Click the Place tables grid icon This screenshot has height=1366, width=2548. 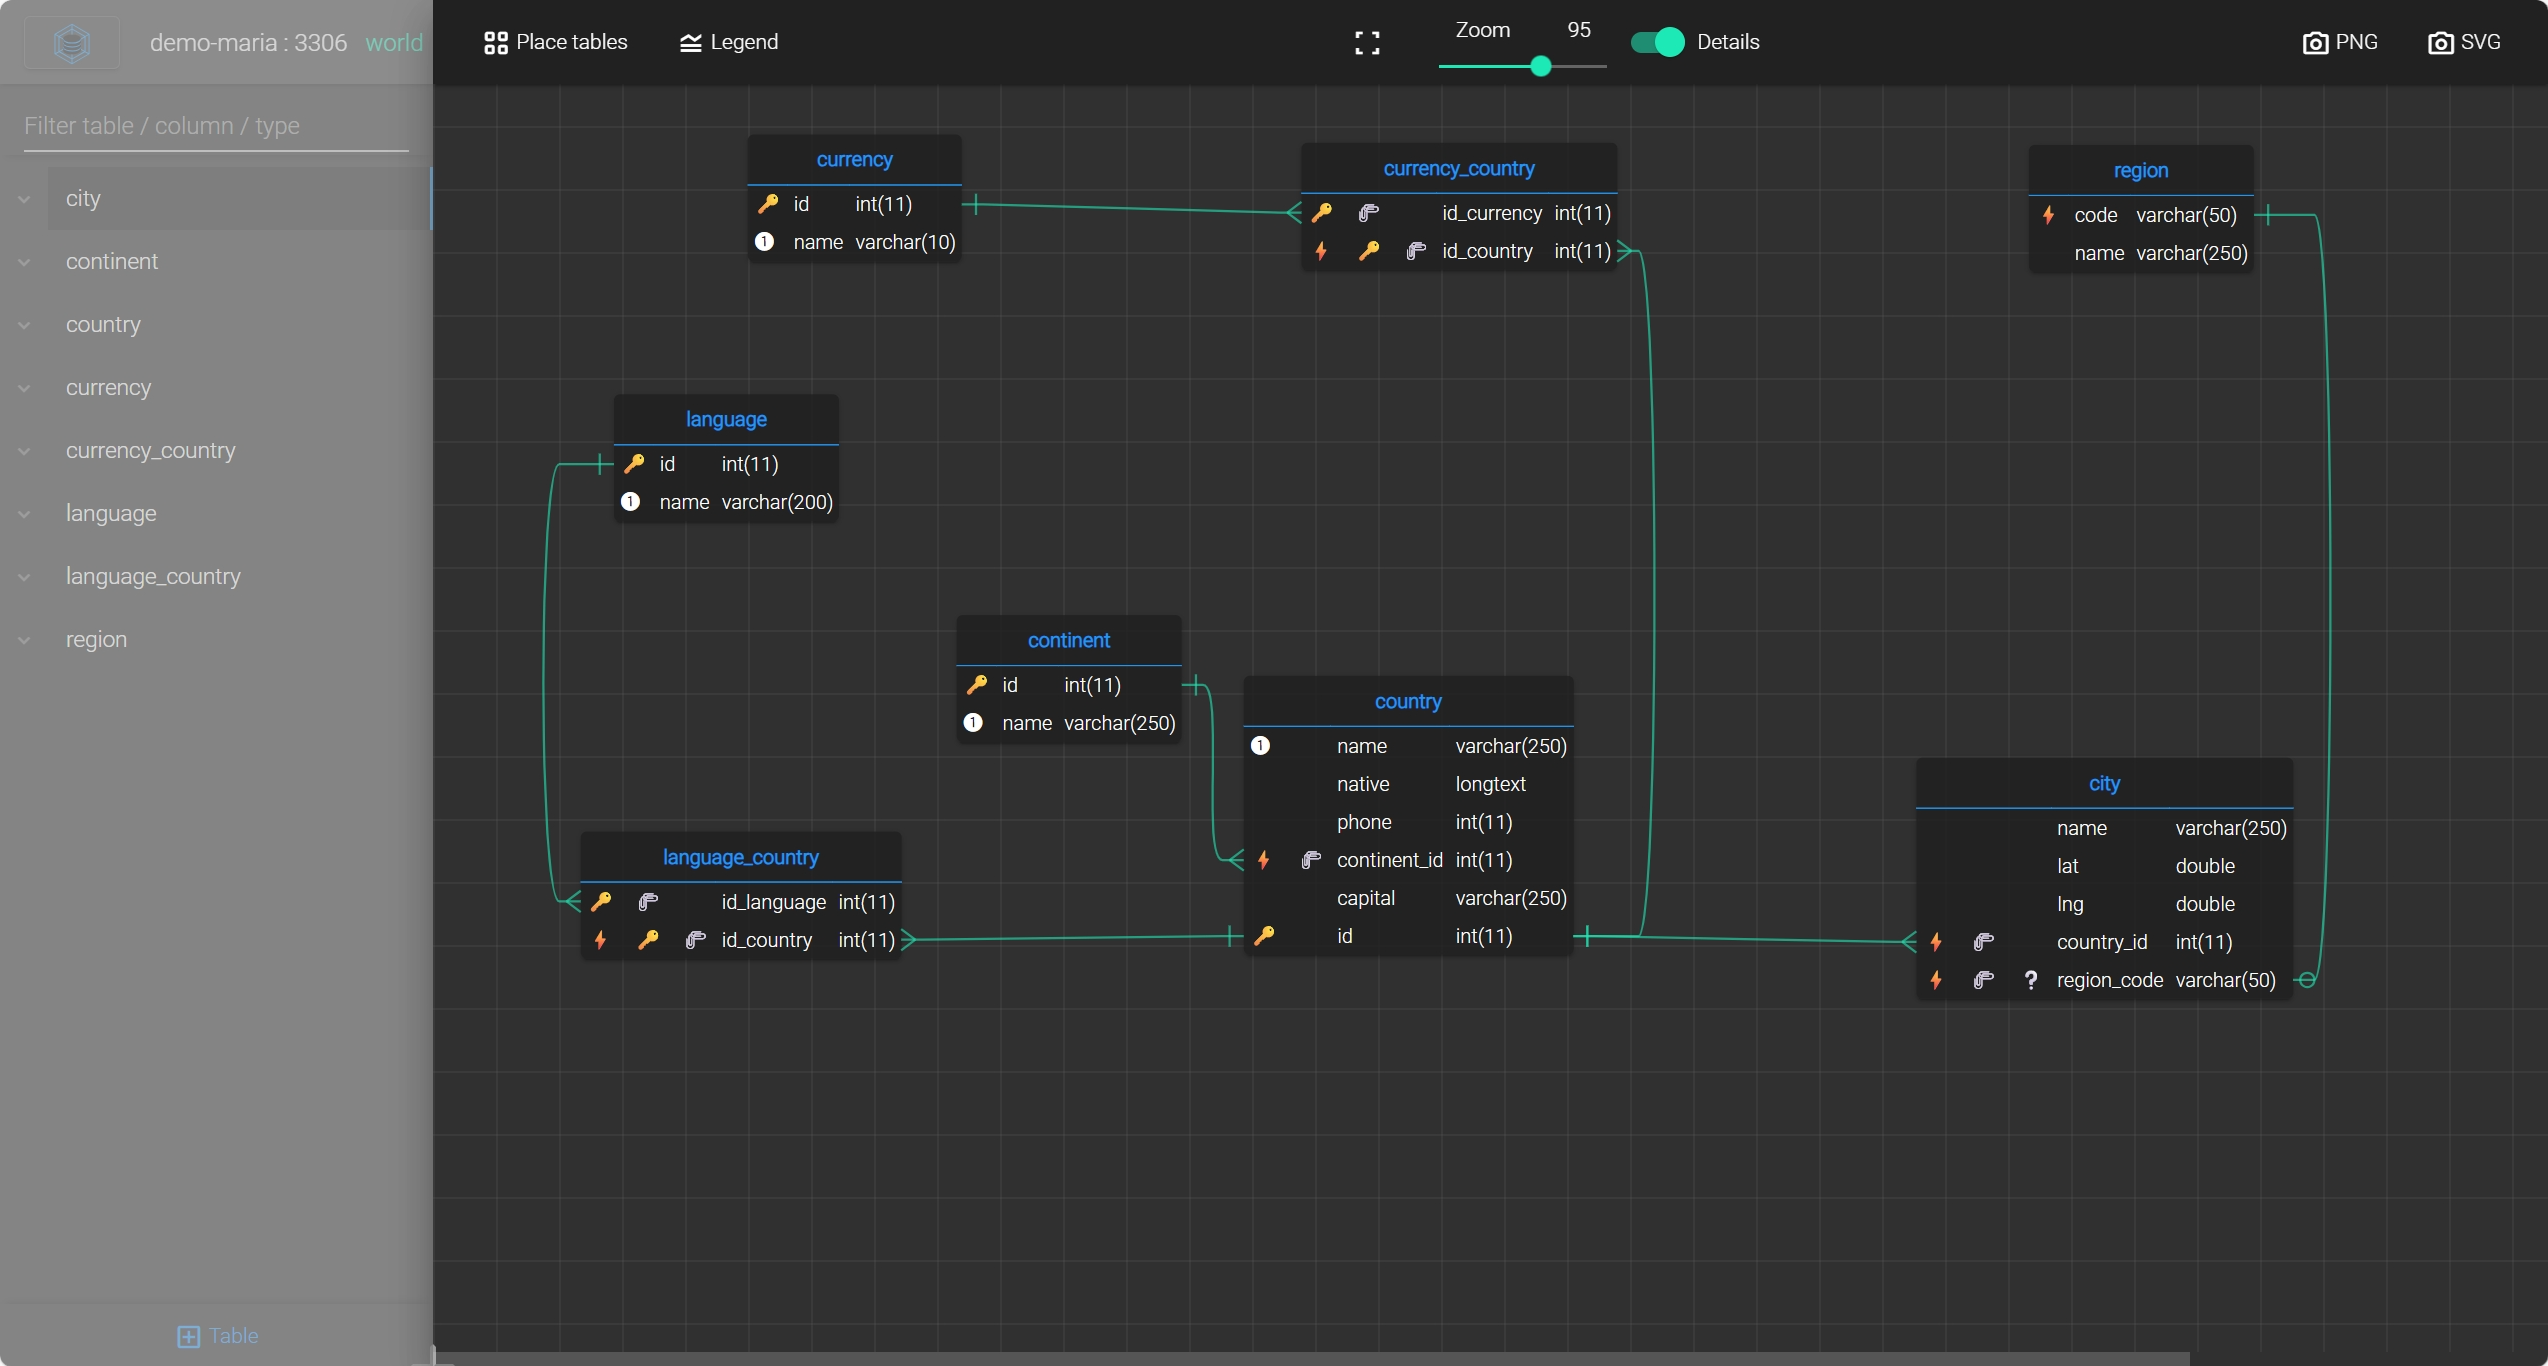tap(495, 43)
